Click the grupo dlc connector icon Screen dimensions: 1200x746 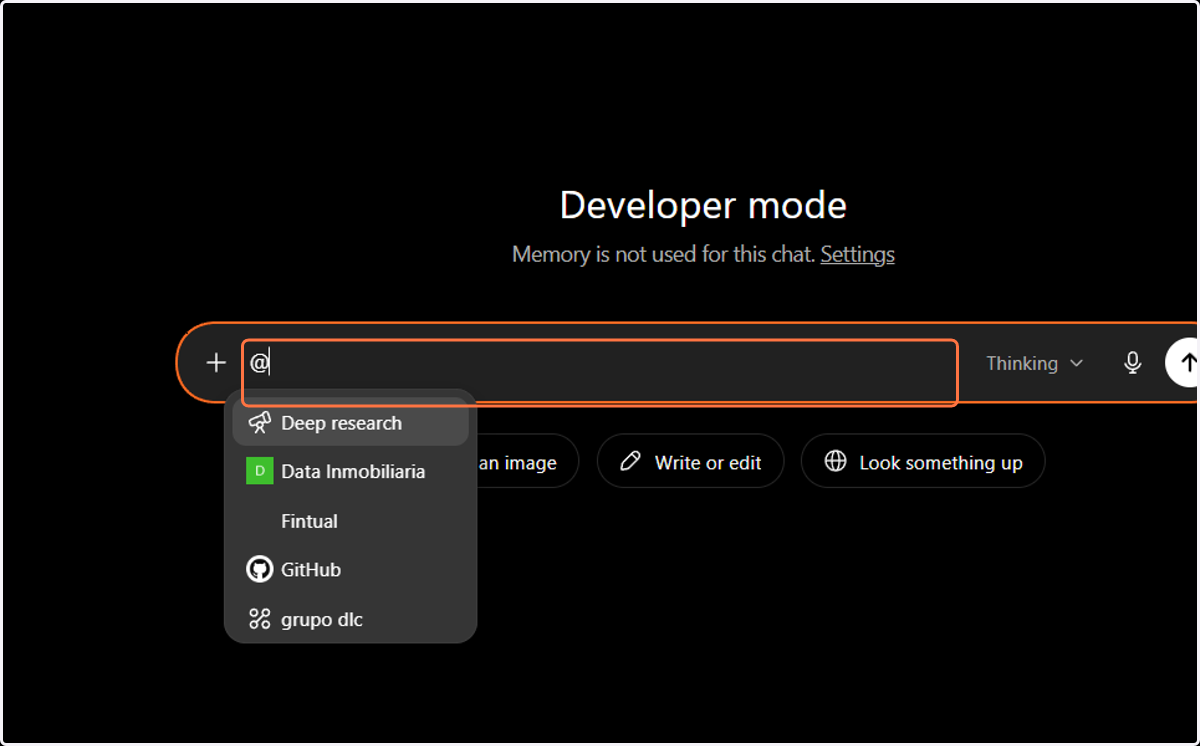tap(259, 619)
